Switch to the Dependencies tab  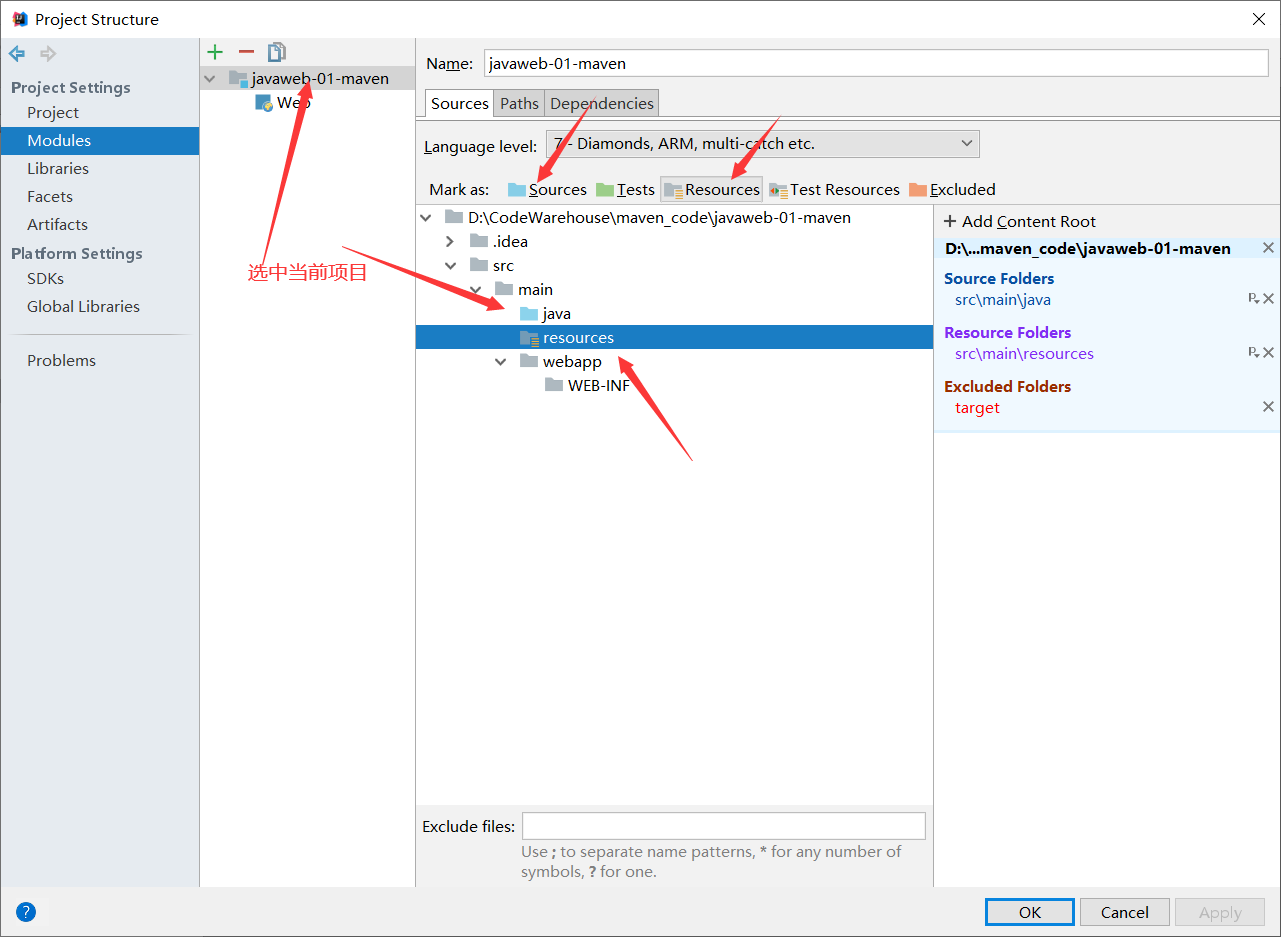coord(602,104)
